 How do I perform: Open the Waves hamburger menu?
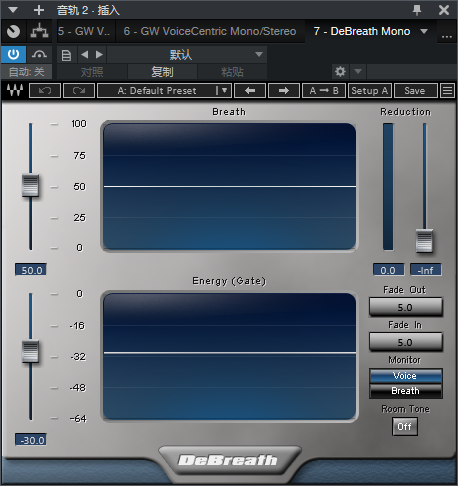[x=447, y=91]
